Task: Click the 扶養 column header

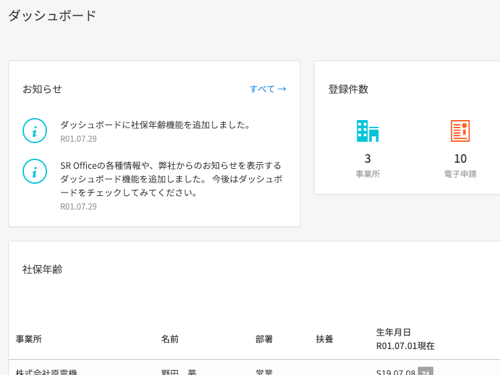Action: pos(325,339)
